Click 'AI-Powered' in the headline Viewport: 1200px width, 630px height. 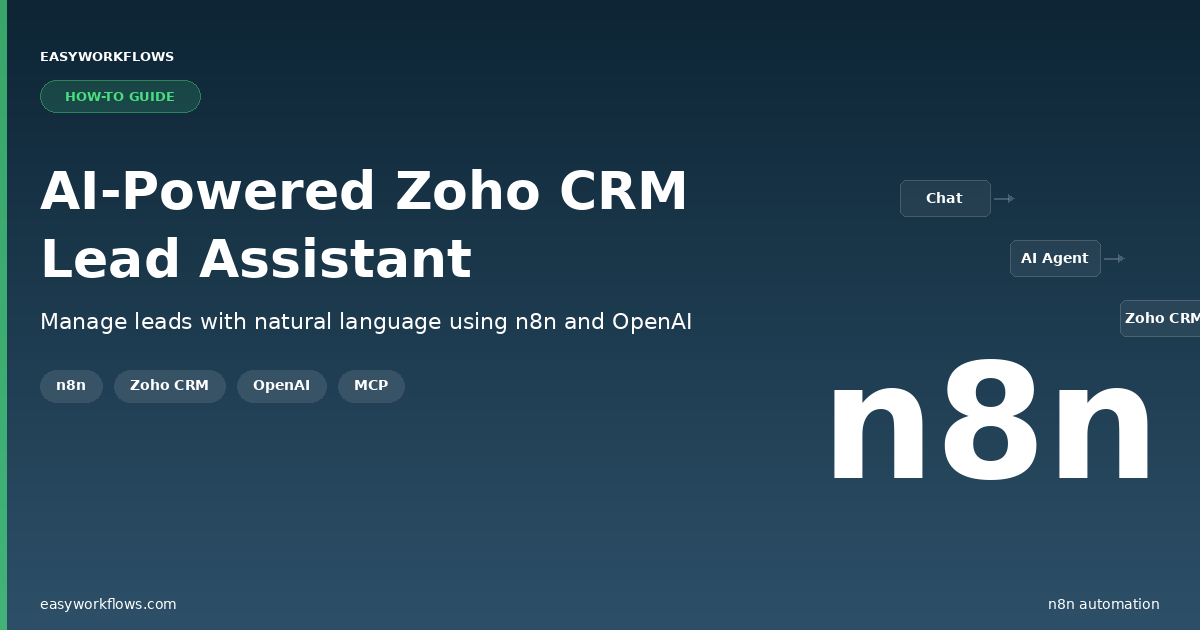pos(209,192)
